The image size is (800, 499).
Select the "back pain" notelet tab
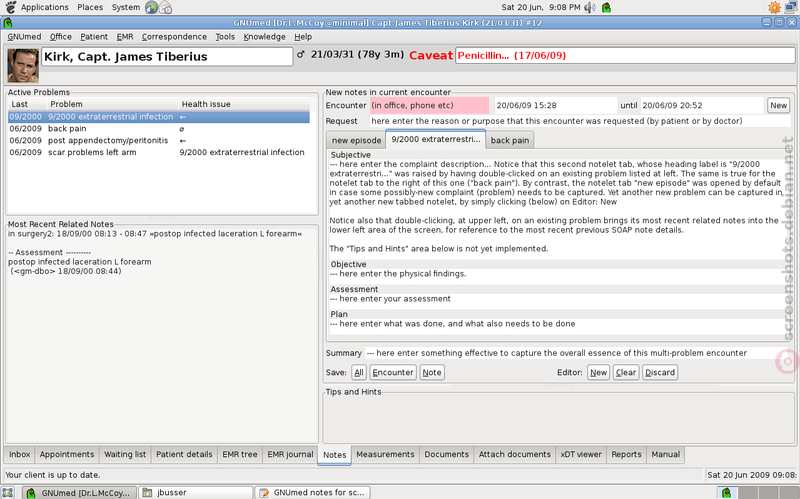coord(510,140)
